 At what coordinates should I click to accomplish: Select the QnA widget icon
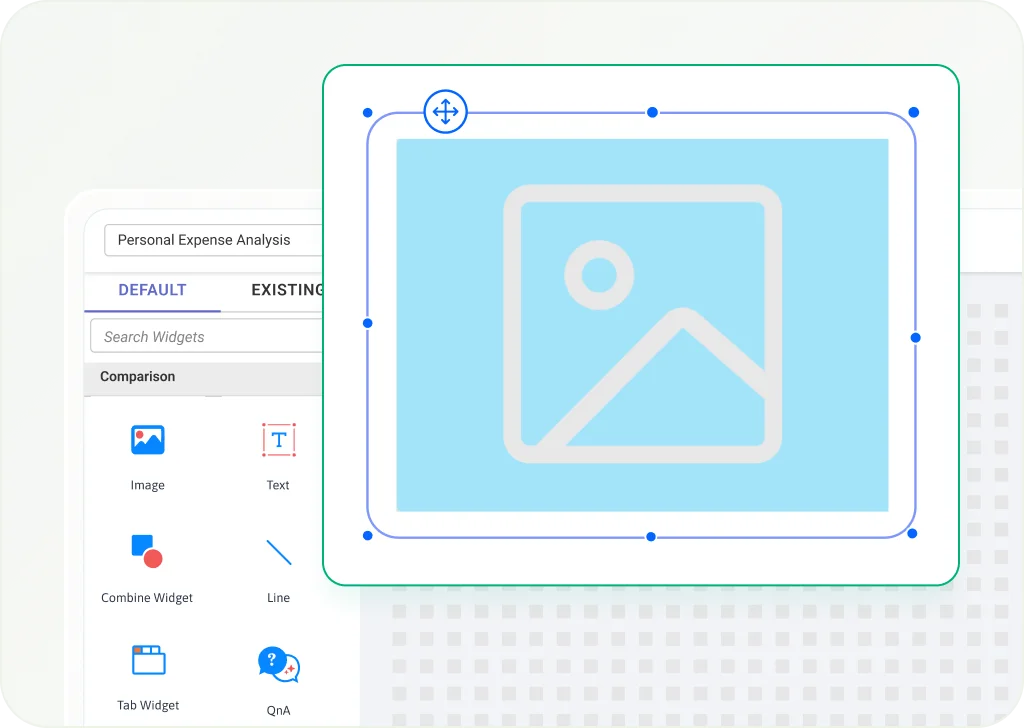click(x=278, y=664)
